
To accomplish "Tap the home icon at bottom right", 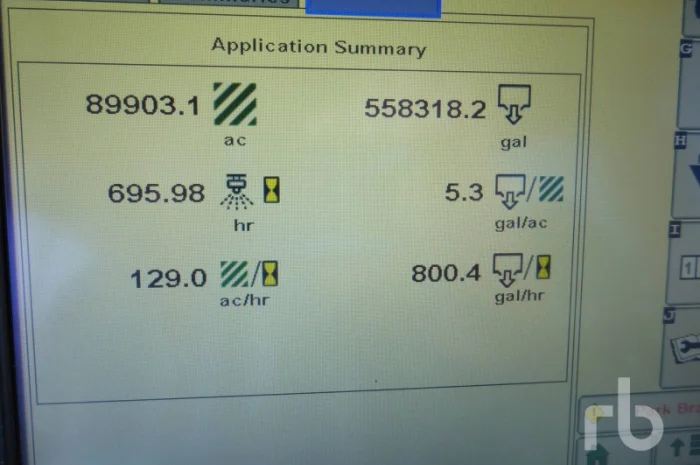I will (x=596, y=453).
